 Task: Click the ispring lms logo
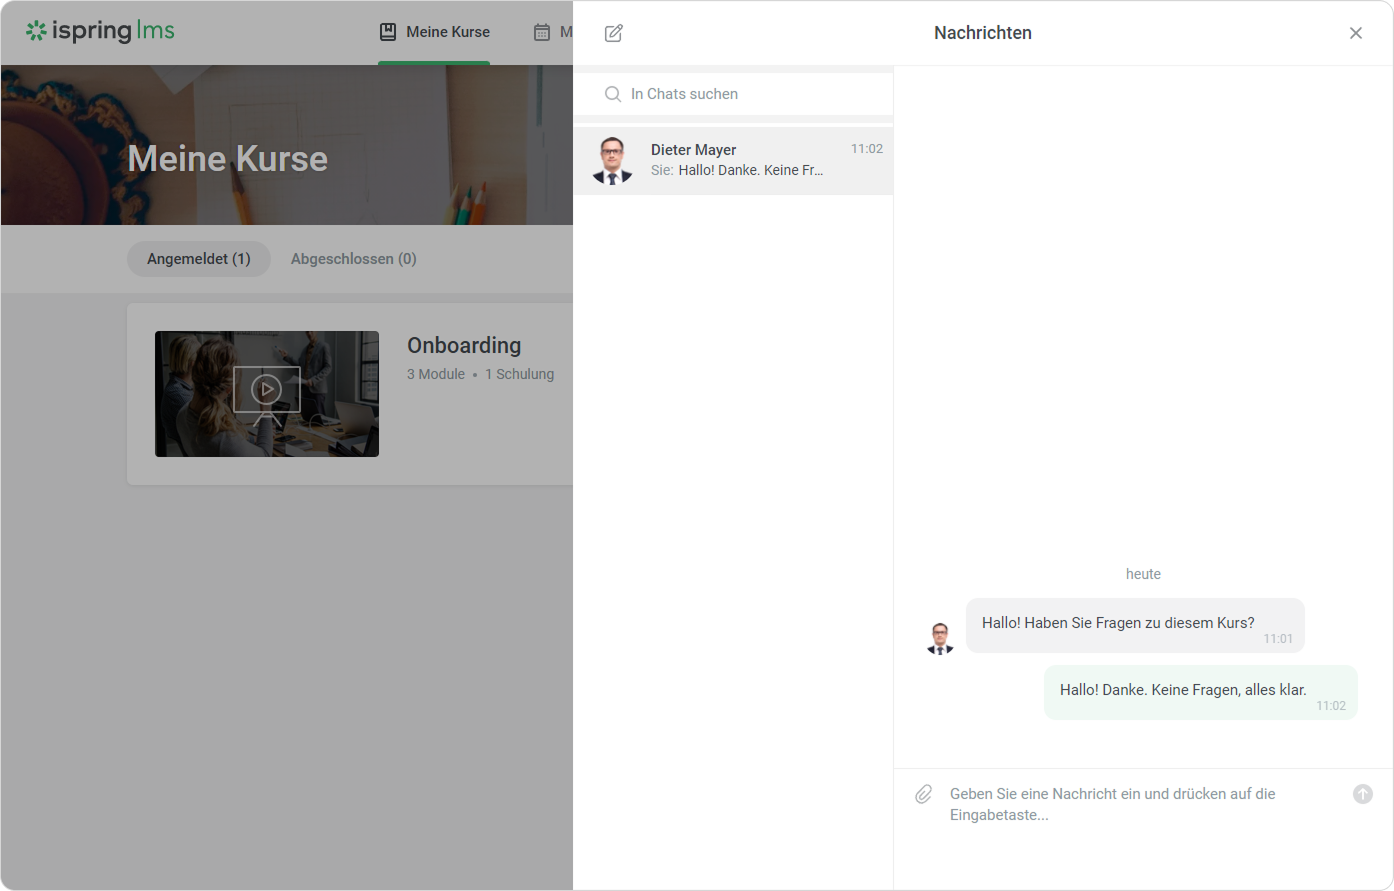tap(100, 32)
